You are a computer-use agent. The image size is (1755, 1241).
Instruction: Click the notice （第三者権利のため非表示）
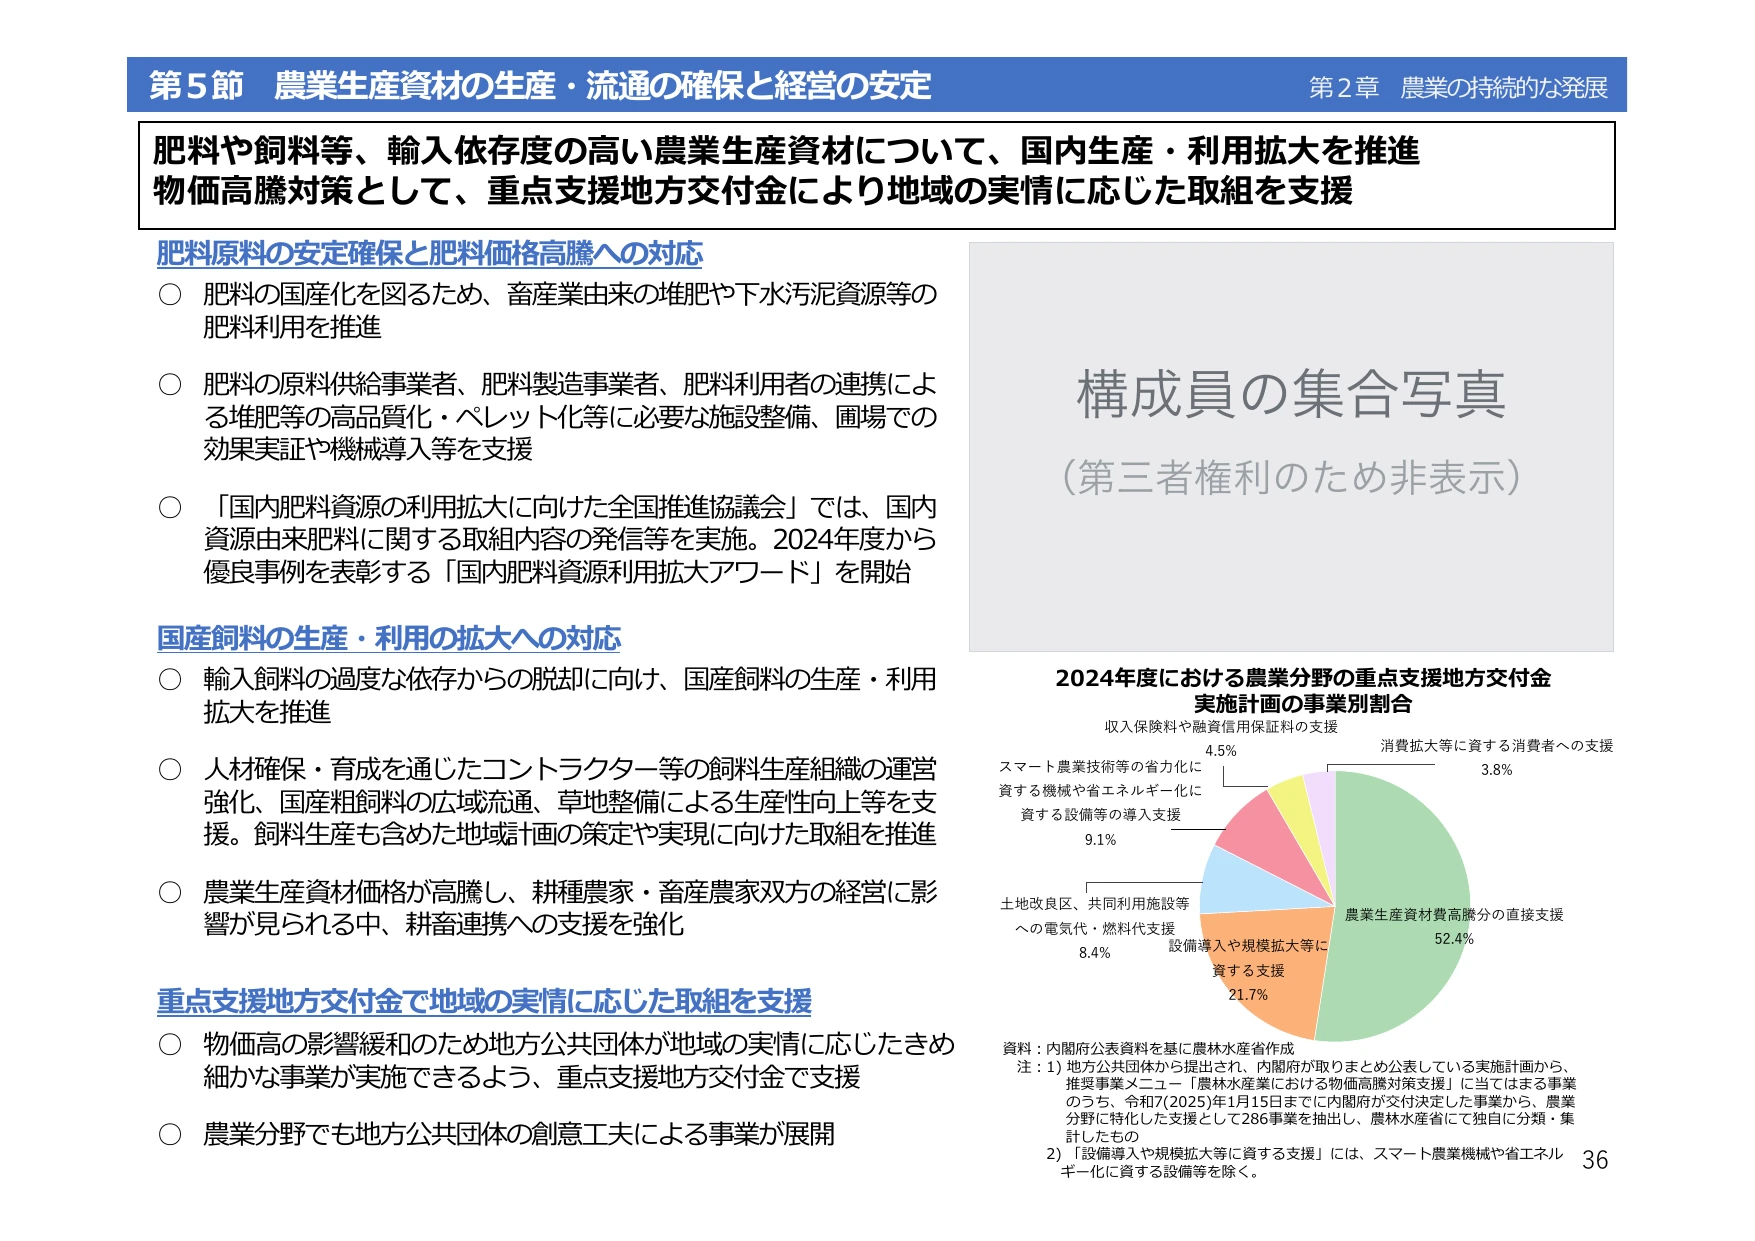pyautogui.click(x=1291, y=478)
